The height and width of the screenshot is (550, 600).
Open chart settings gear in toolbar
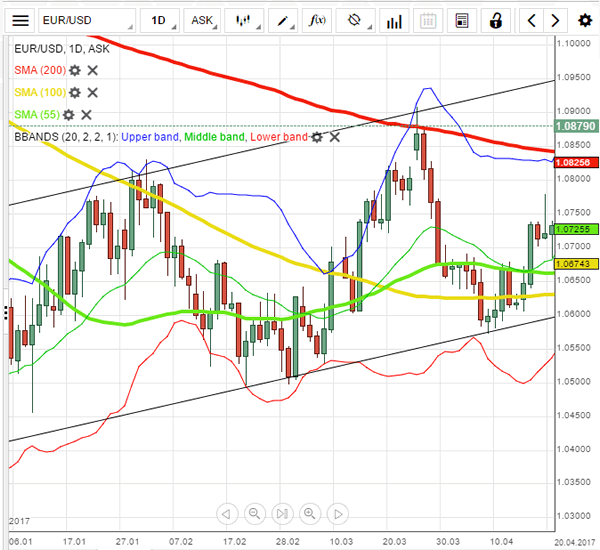pyautogui.click(x=585, y=20)
